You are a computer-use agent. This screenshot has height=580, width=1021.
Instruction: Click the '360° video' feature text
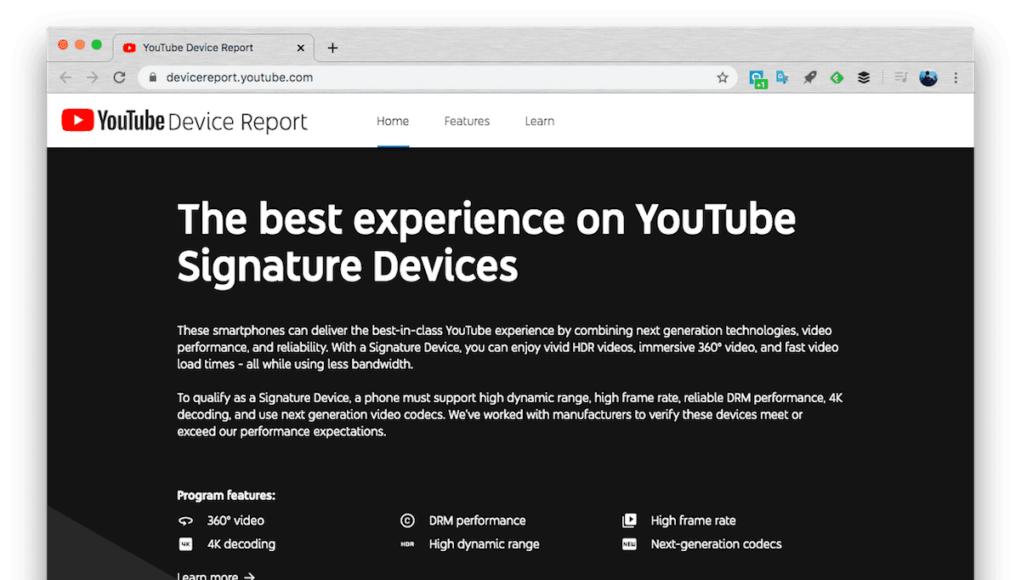point(236,521)
